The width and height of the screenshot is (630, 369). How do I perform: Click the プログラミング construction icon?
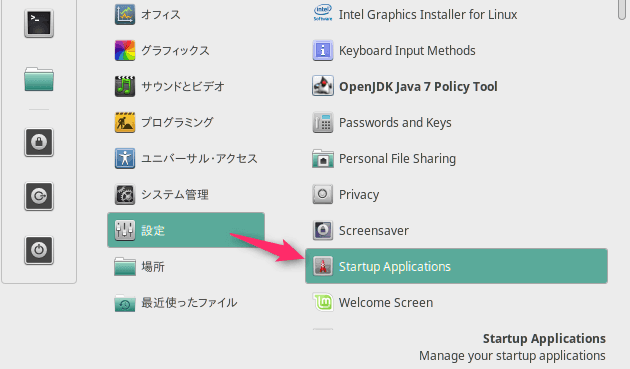125,122
